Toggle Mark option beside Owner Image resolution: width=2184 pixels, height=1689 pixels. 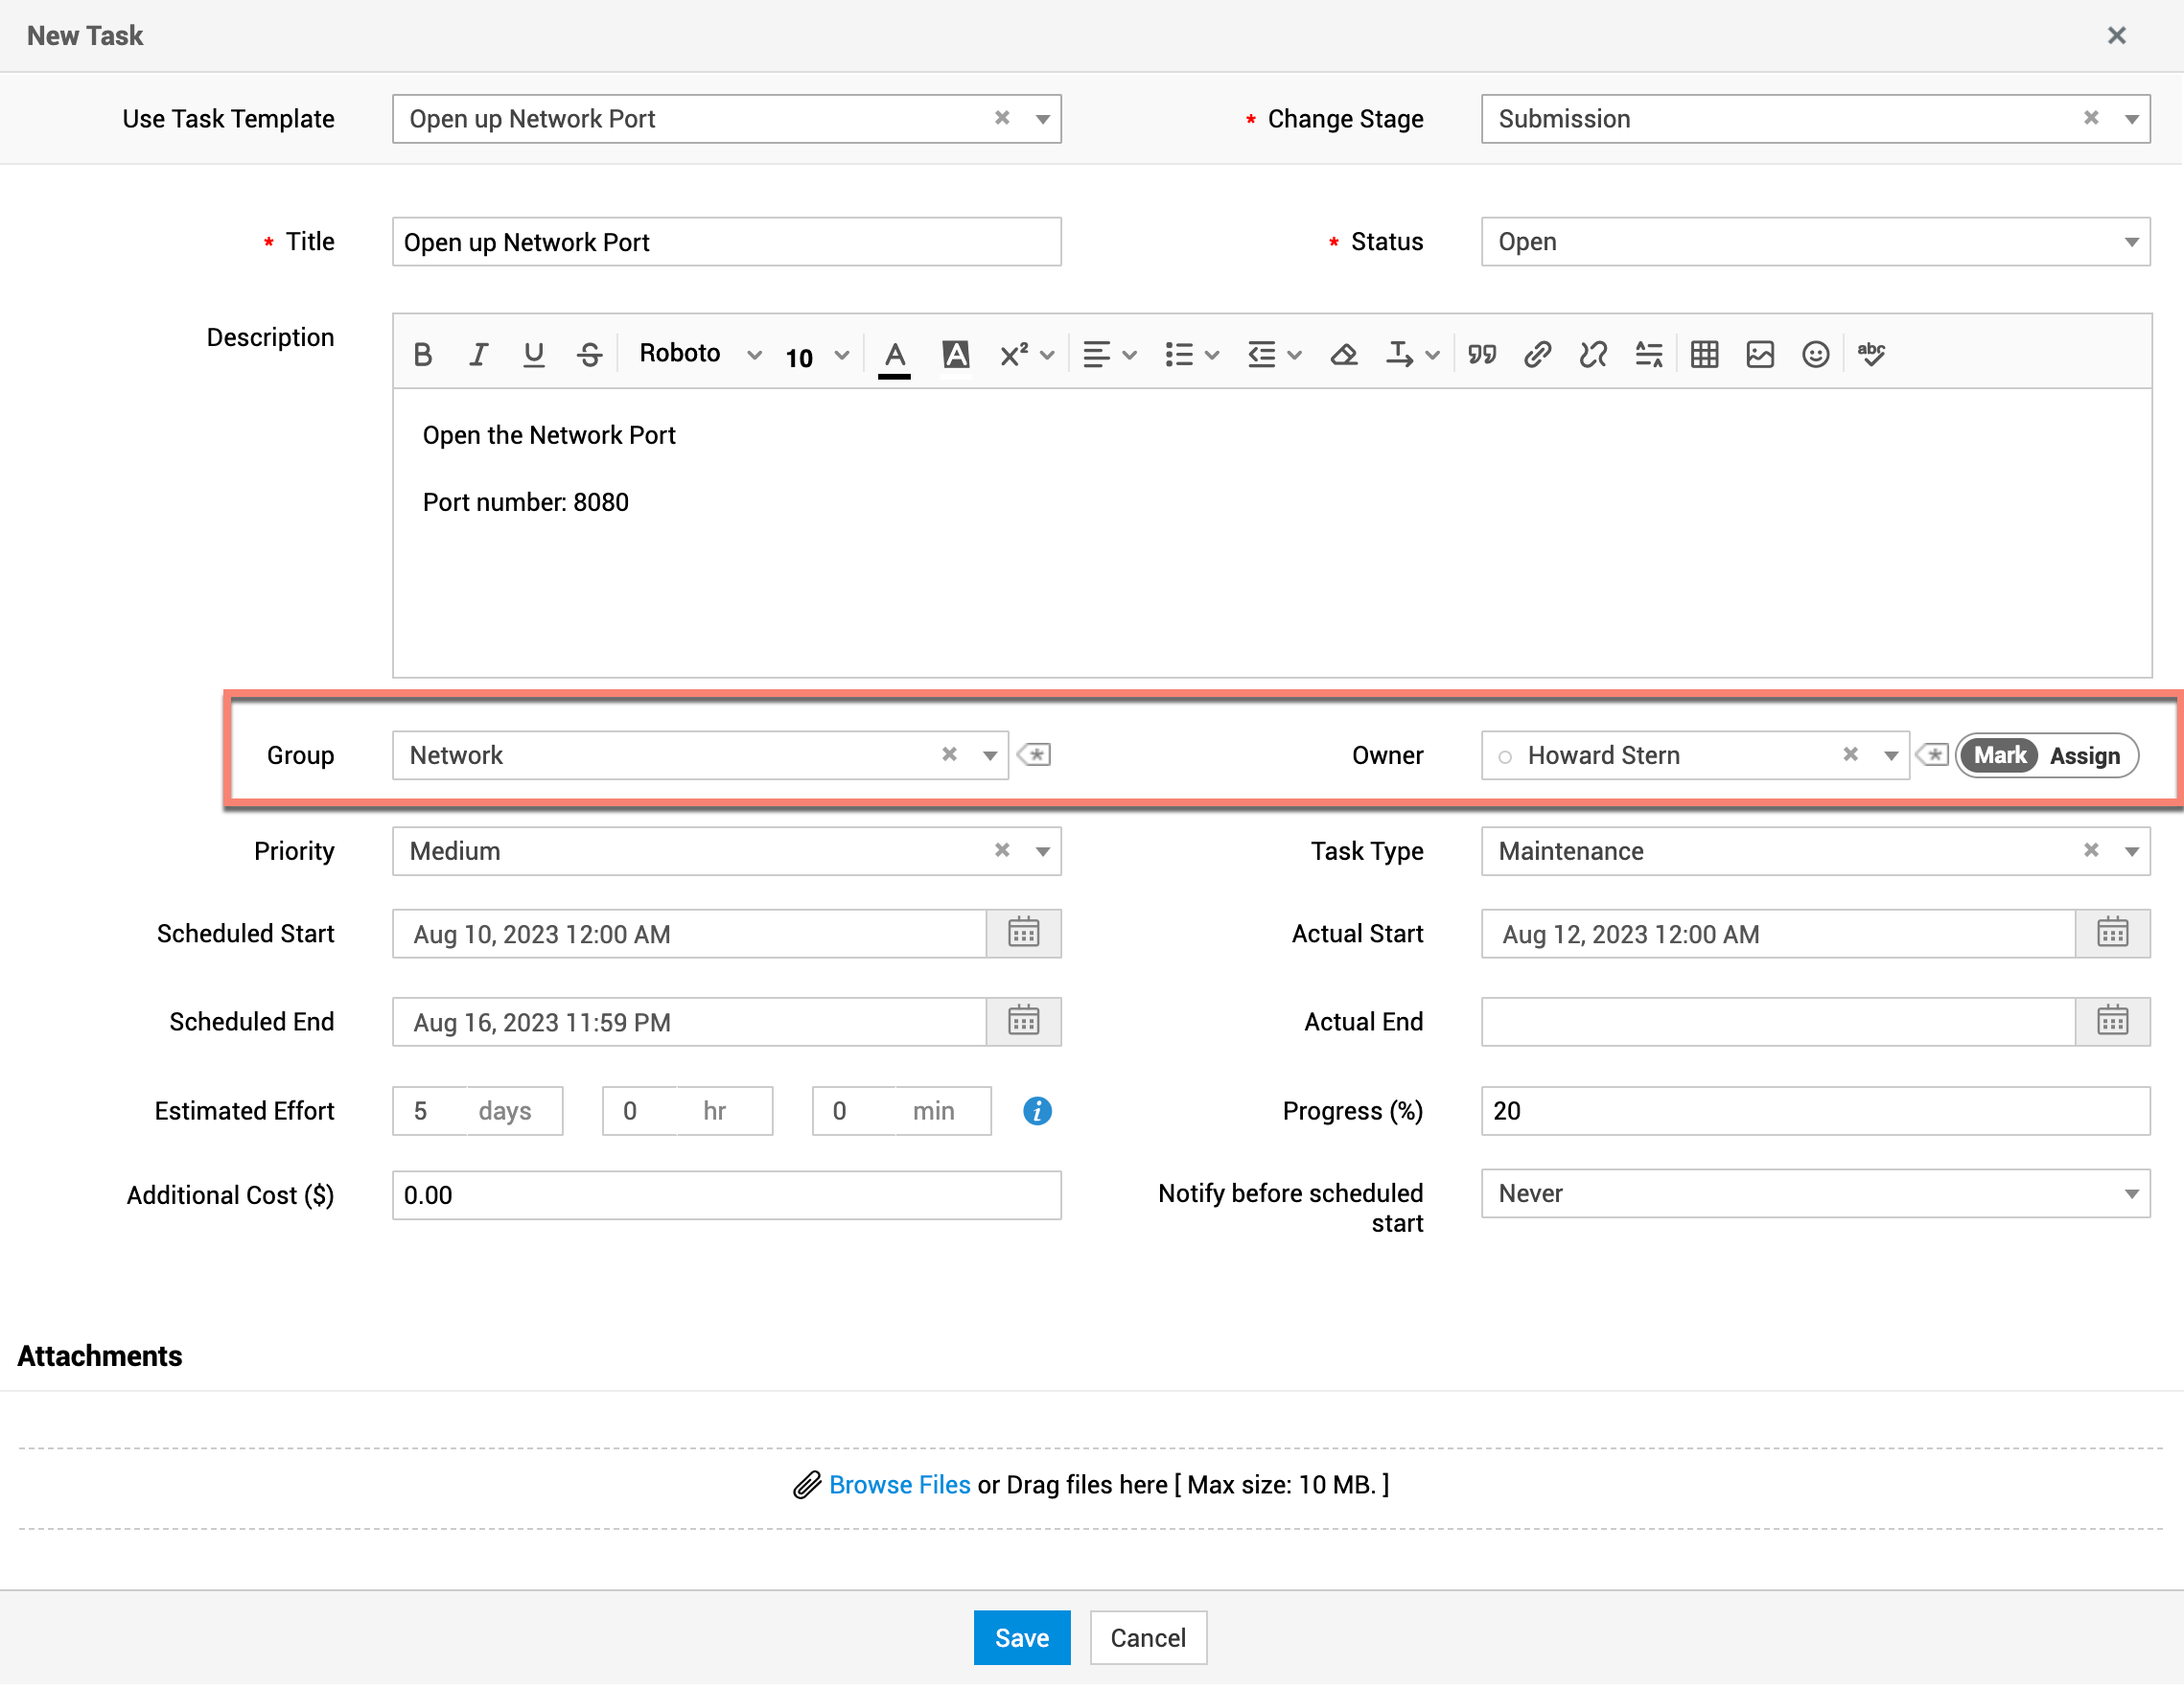(x=1999, y=756)
